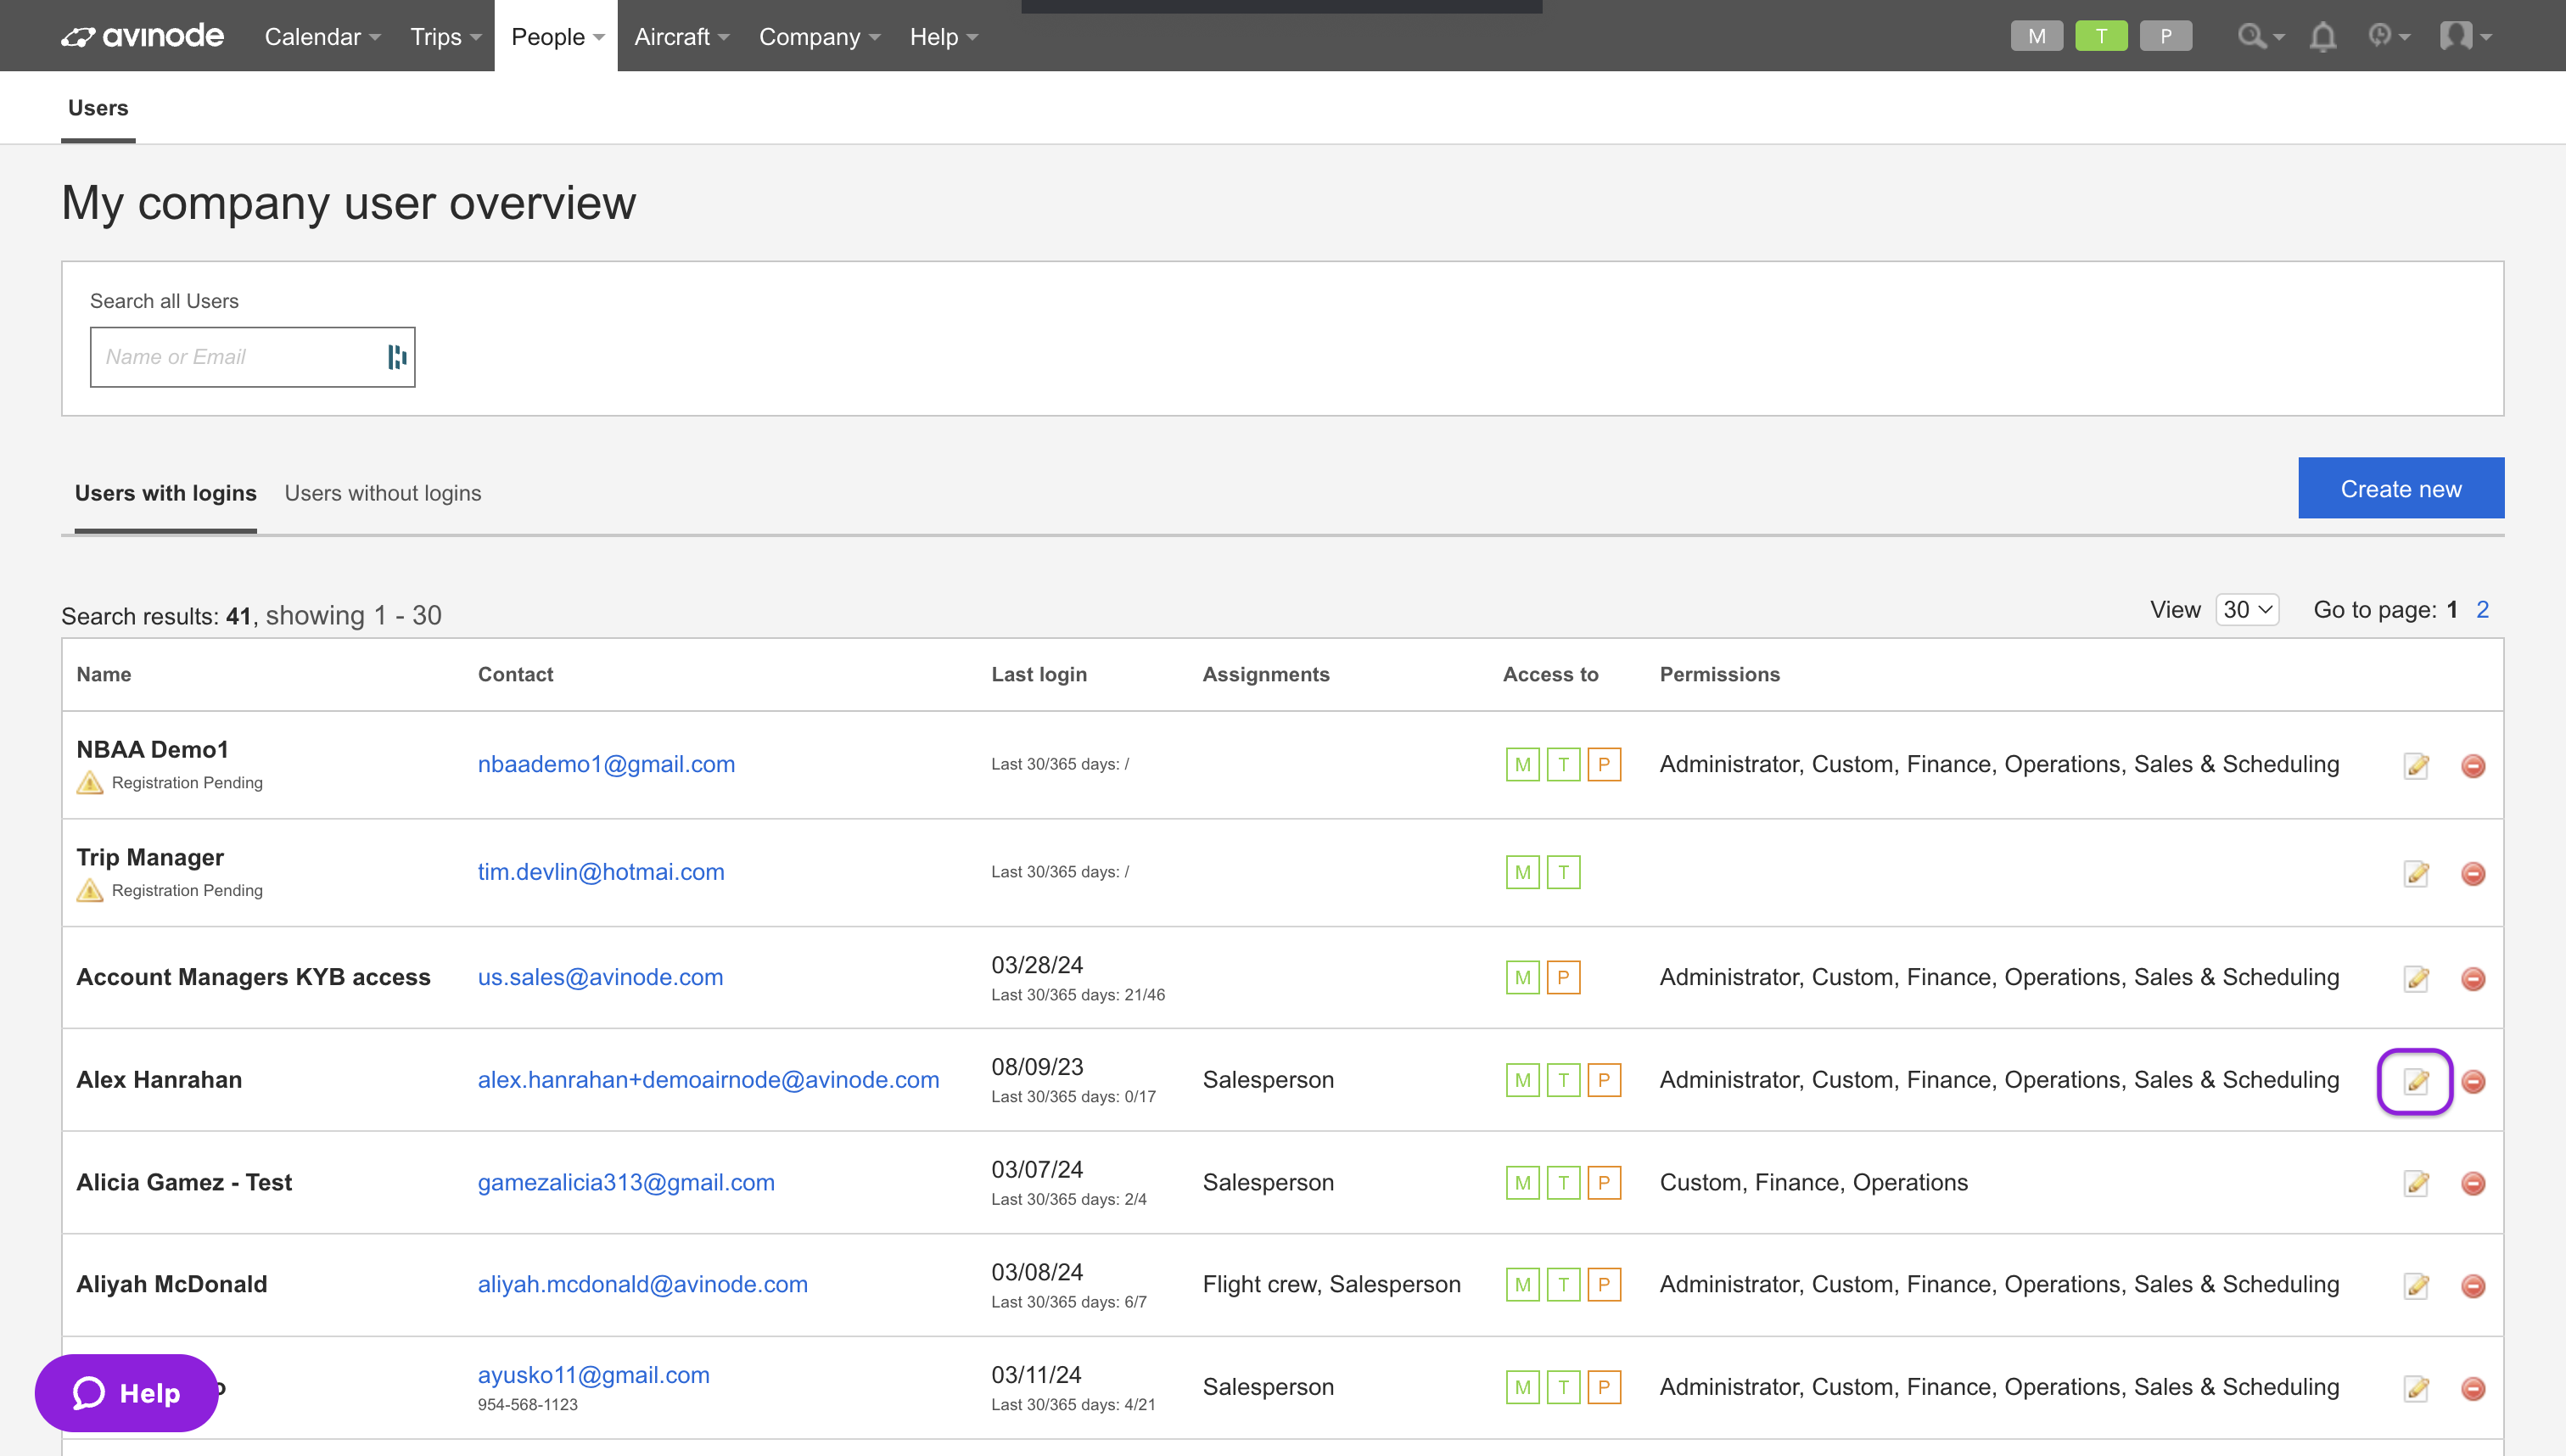Edit the Alicia Gamez - Test user
The image size is (2566, 1456).
pyautogui.click(x=2416, y=1184)
